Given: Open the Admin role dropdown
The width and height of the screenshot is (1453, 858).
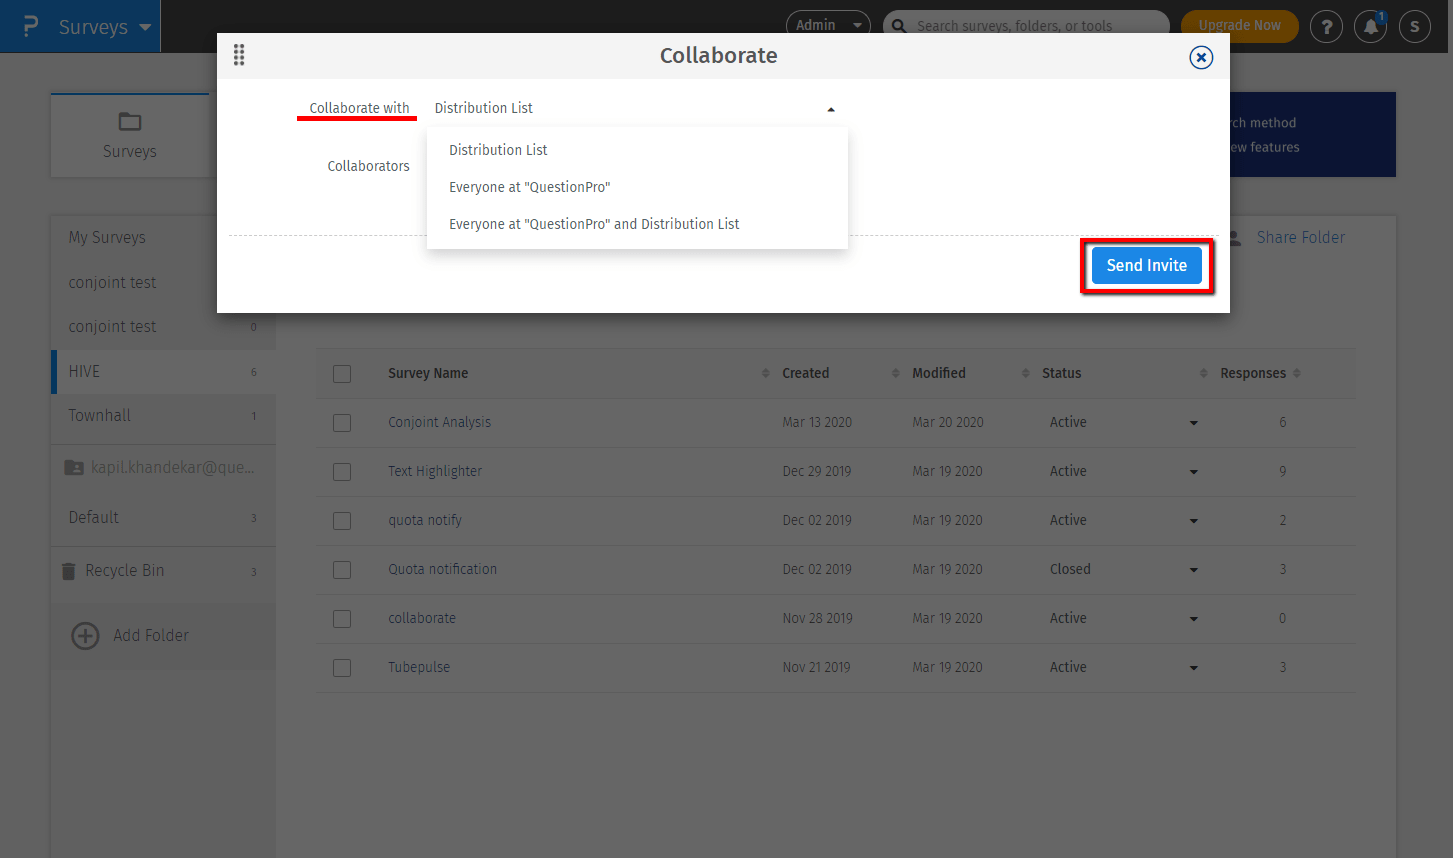Looking at the screenshot, I should 827,25.
